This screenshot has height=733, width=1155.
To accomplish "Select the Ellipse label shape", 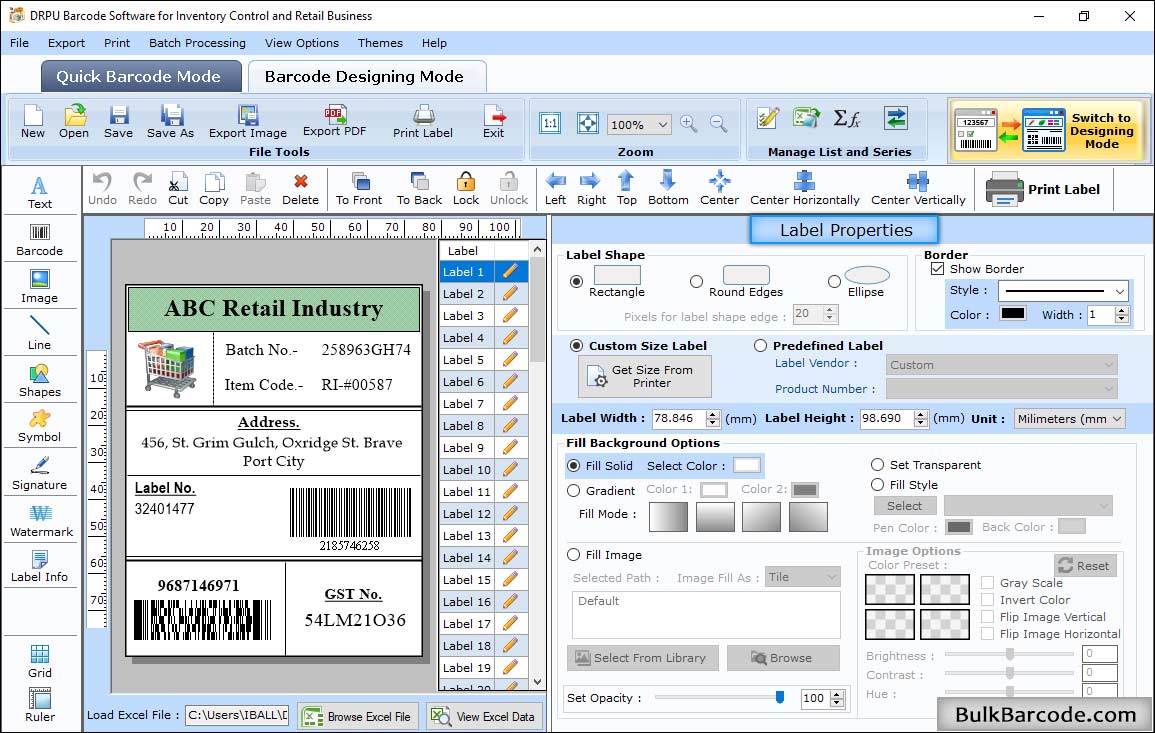I will point(834,281).
